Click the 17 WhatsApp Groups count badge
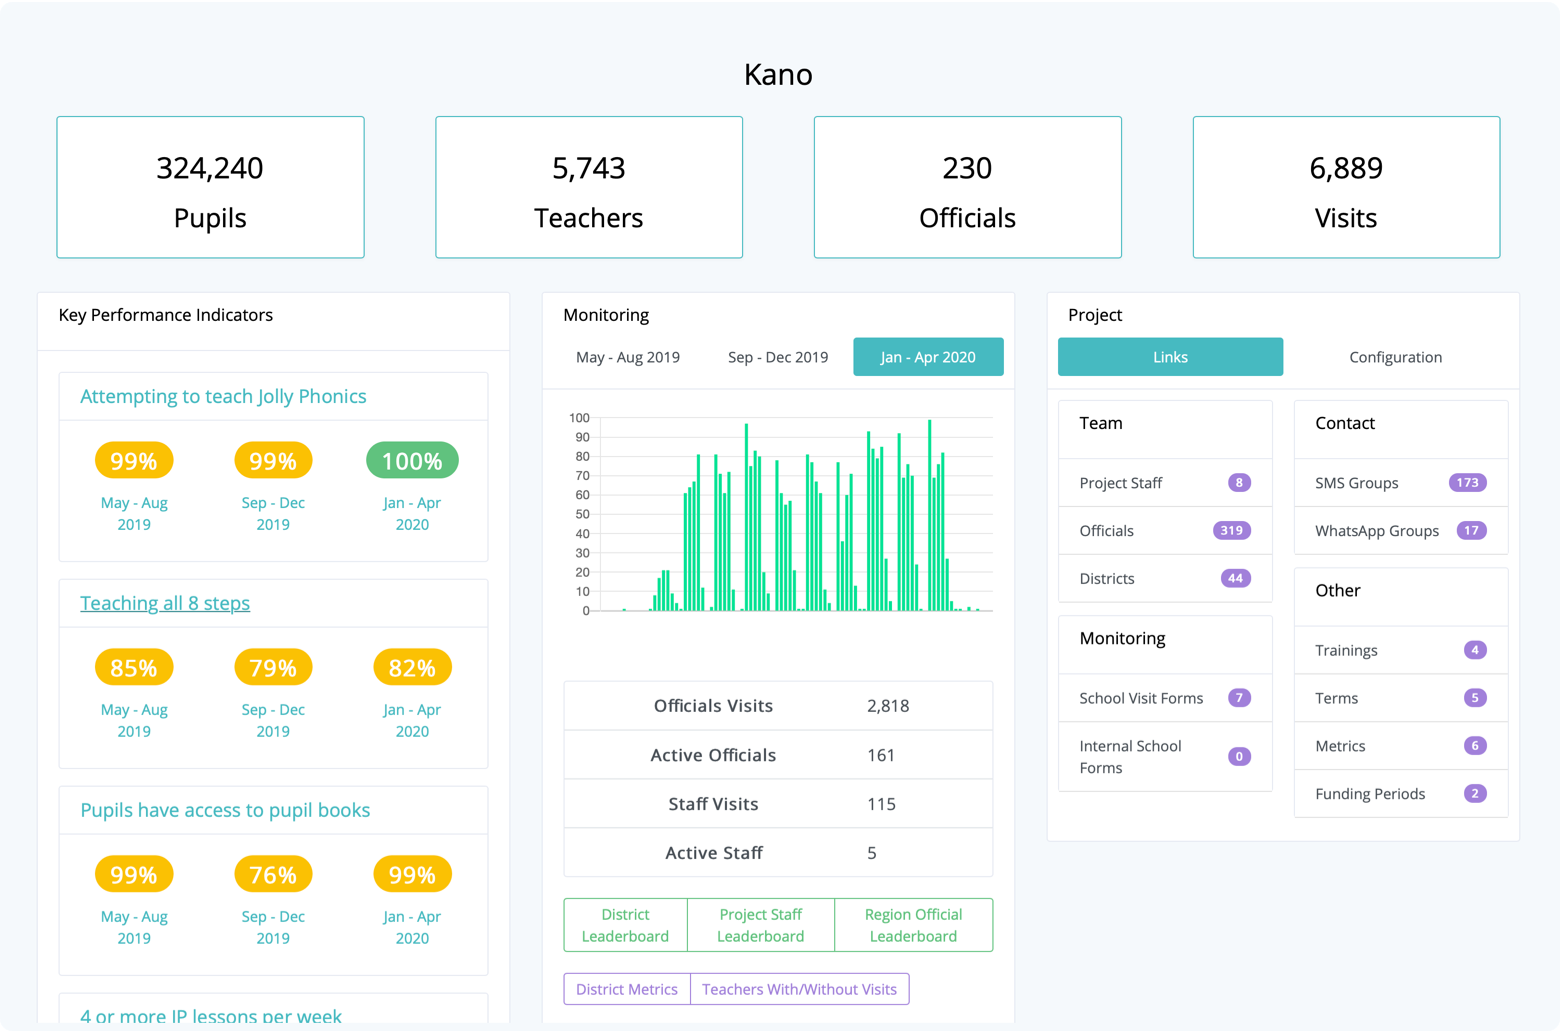 (1471, 531)
